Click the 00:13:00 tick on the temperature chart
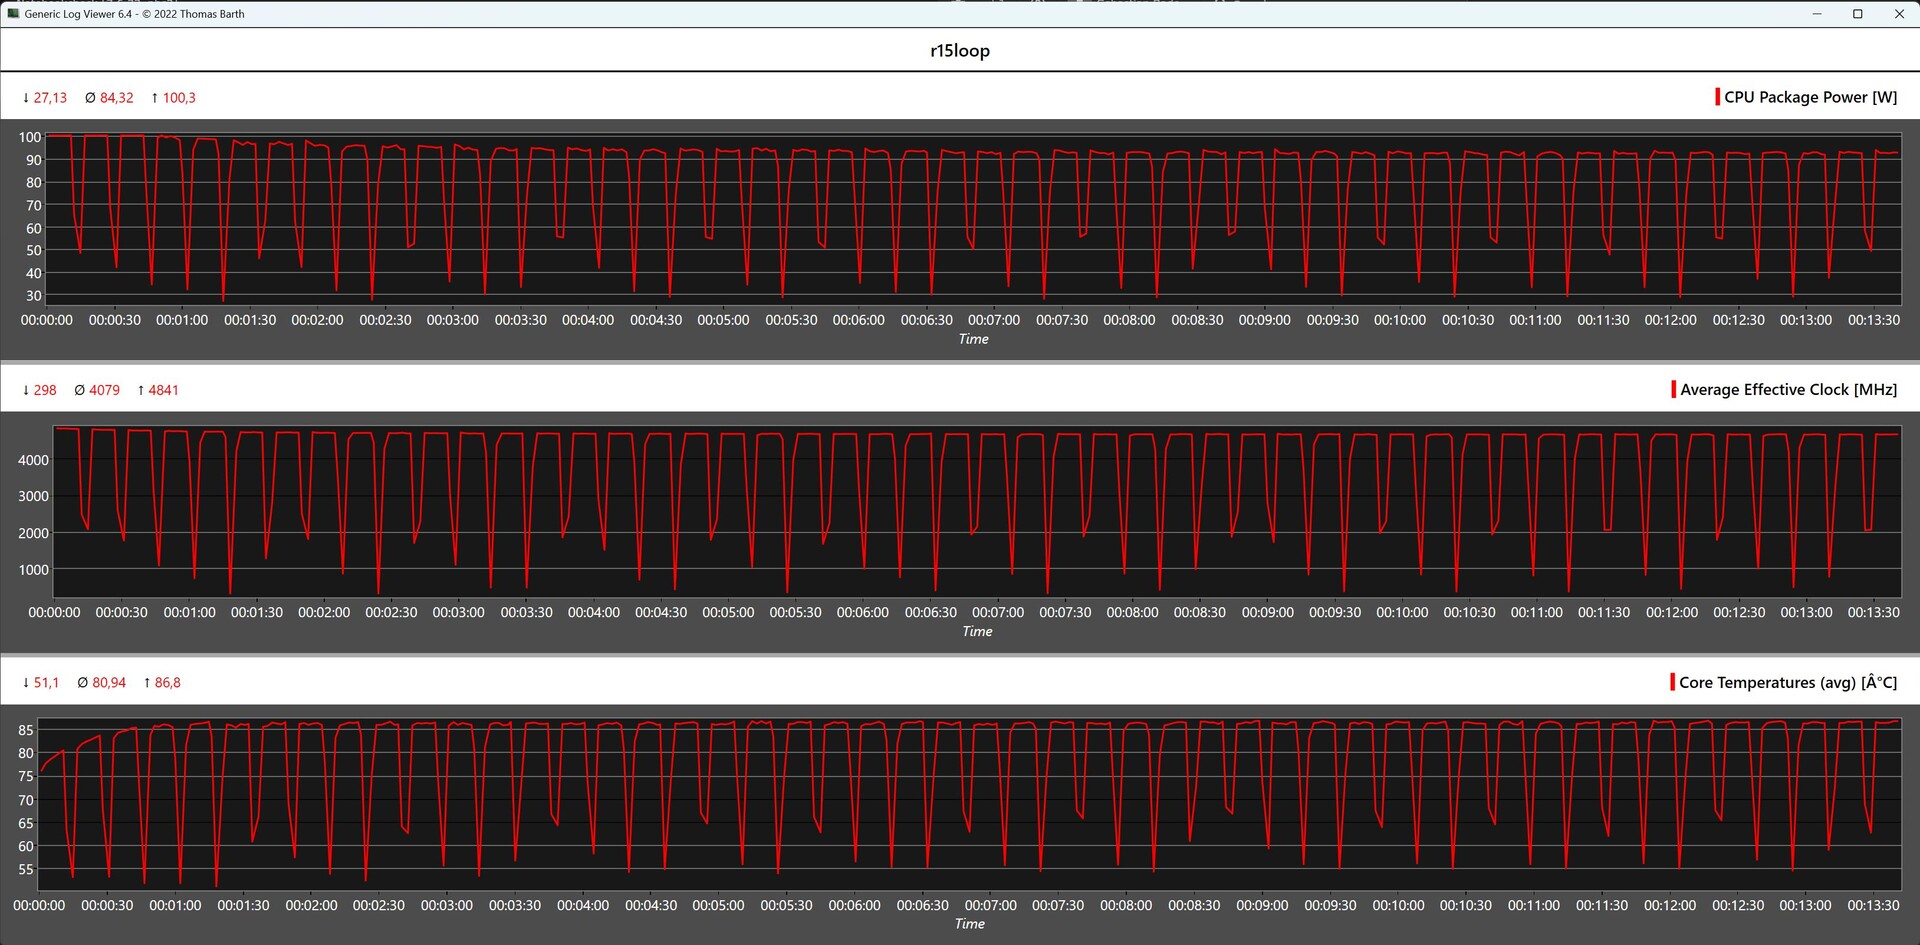 (1805, 905)
